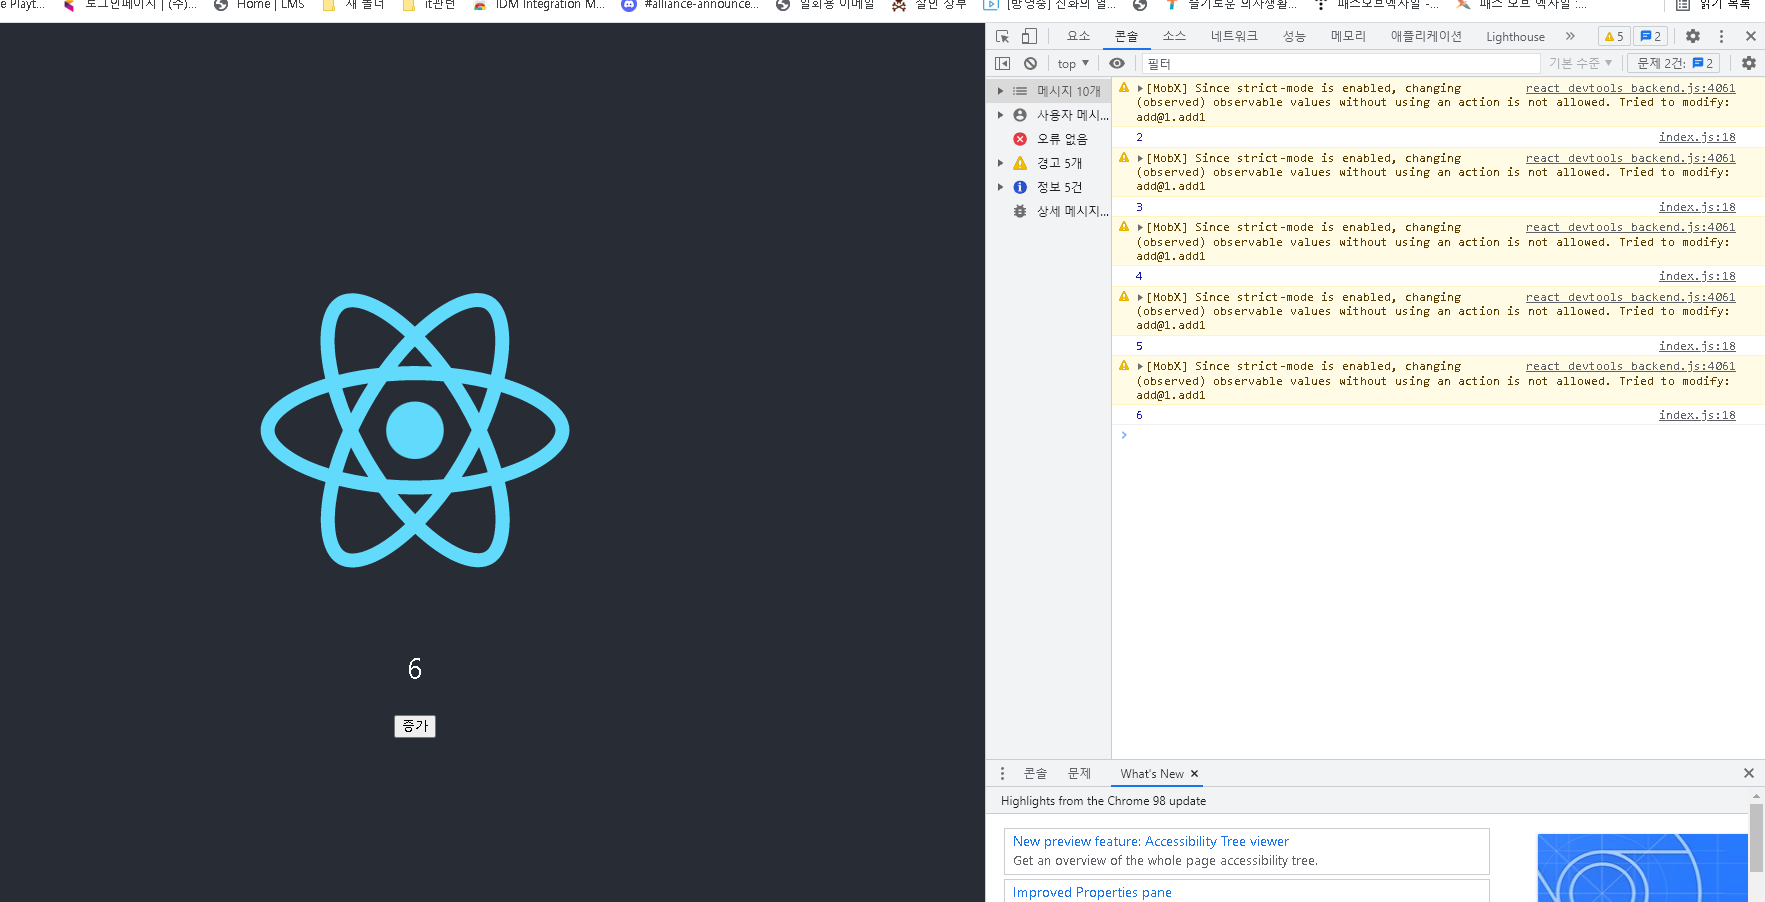The image size is (1765, 902).
Task: Open first react_devtools_backend.js:4061 link
Action: coord(1630,89)
